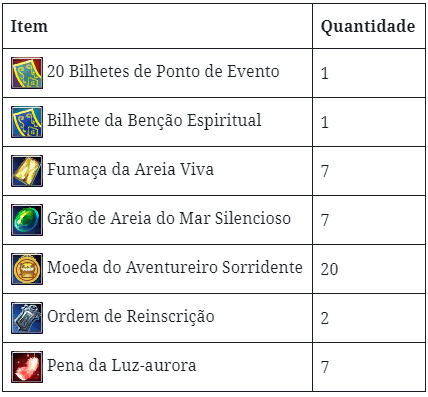Select the Fumaça da Areia Viva scroll icon
The height and width of the screenshot is (397, 428).
click(27, 171)
